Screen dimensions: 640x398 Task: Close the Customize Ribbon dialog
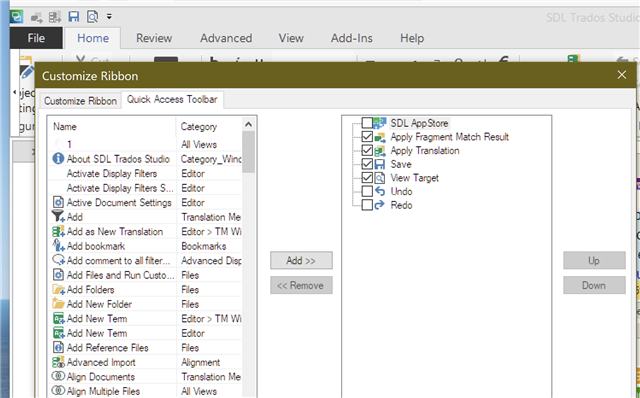click(622, 75)
